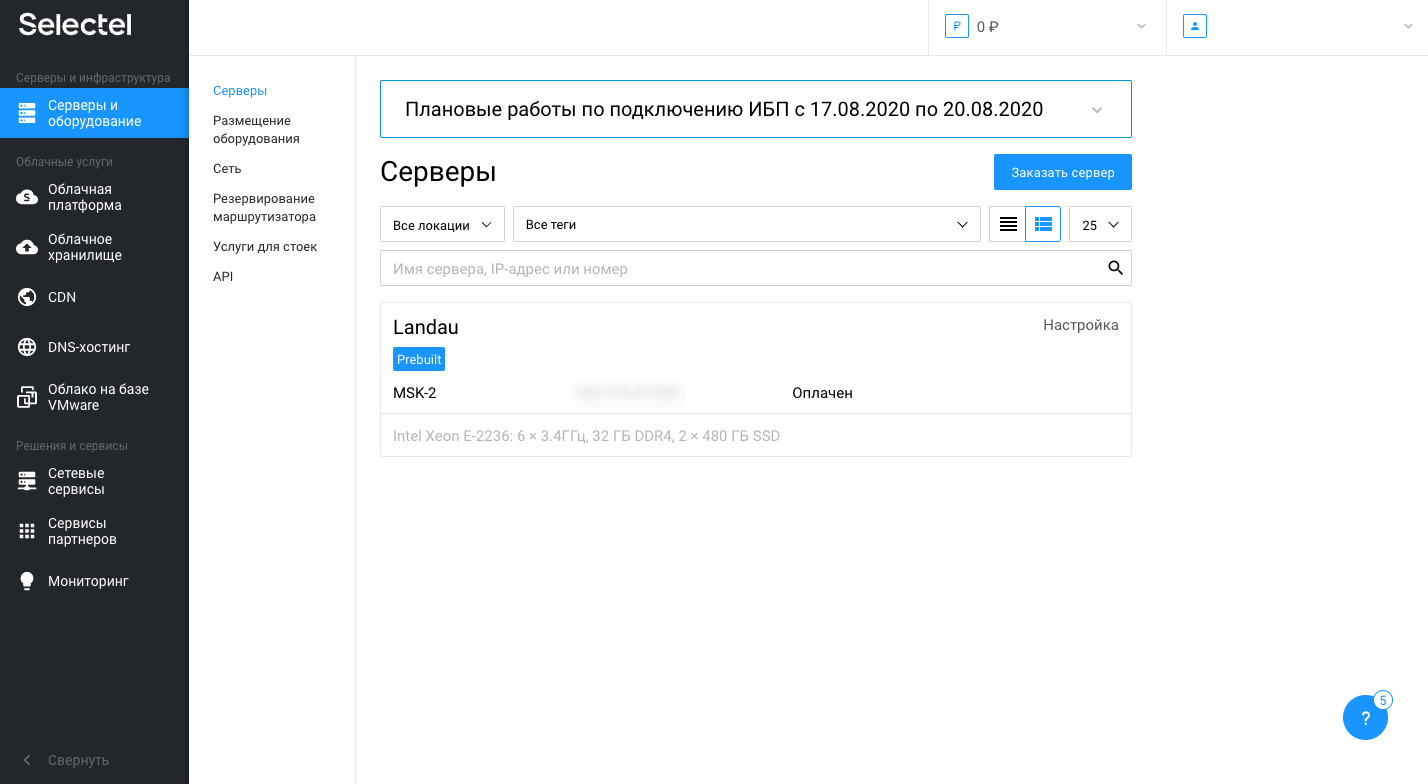The height and width of the screenshot is (784, 1428).
Task: Click the Сетевые сервисы icon
Action: tap(27, 481)
